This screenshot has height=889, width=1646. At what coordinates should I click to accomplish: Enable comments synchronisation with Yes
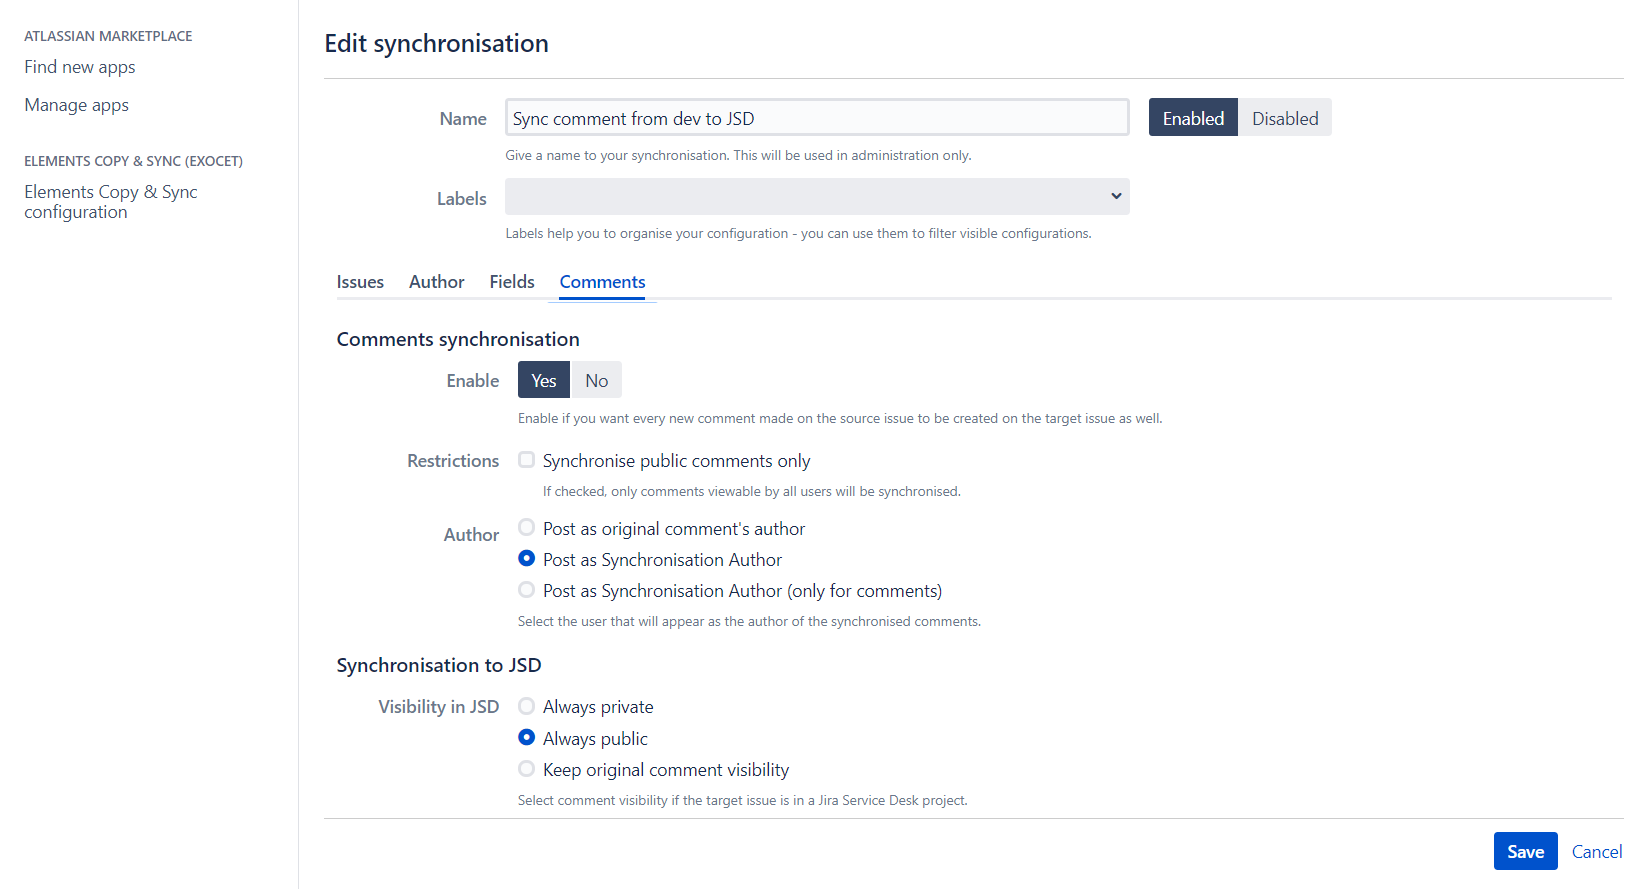pos(543,380)
